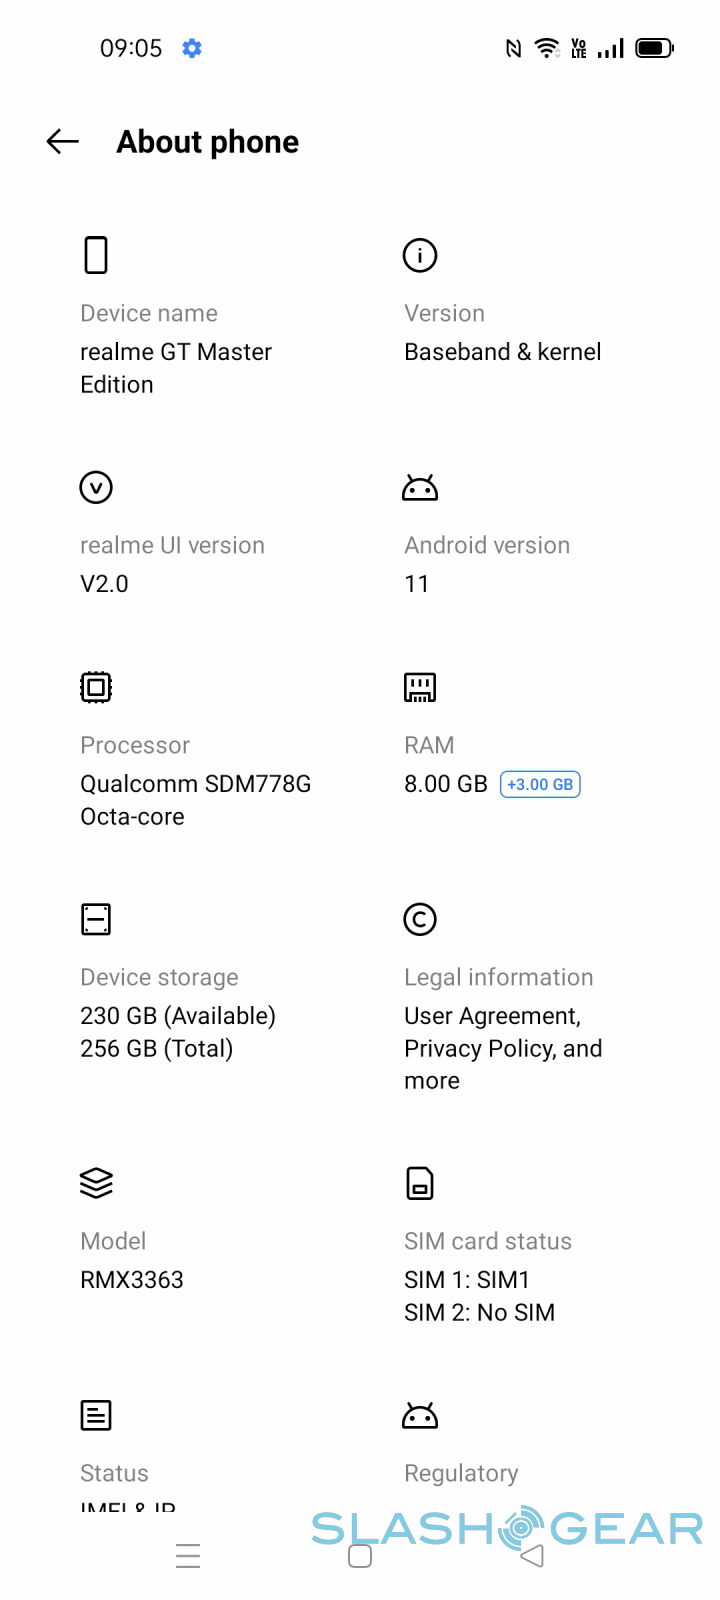The height and width of the screenshot is (1600, 720).
Task: Tap the Model layers icon
Action: [96, 1183]
